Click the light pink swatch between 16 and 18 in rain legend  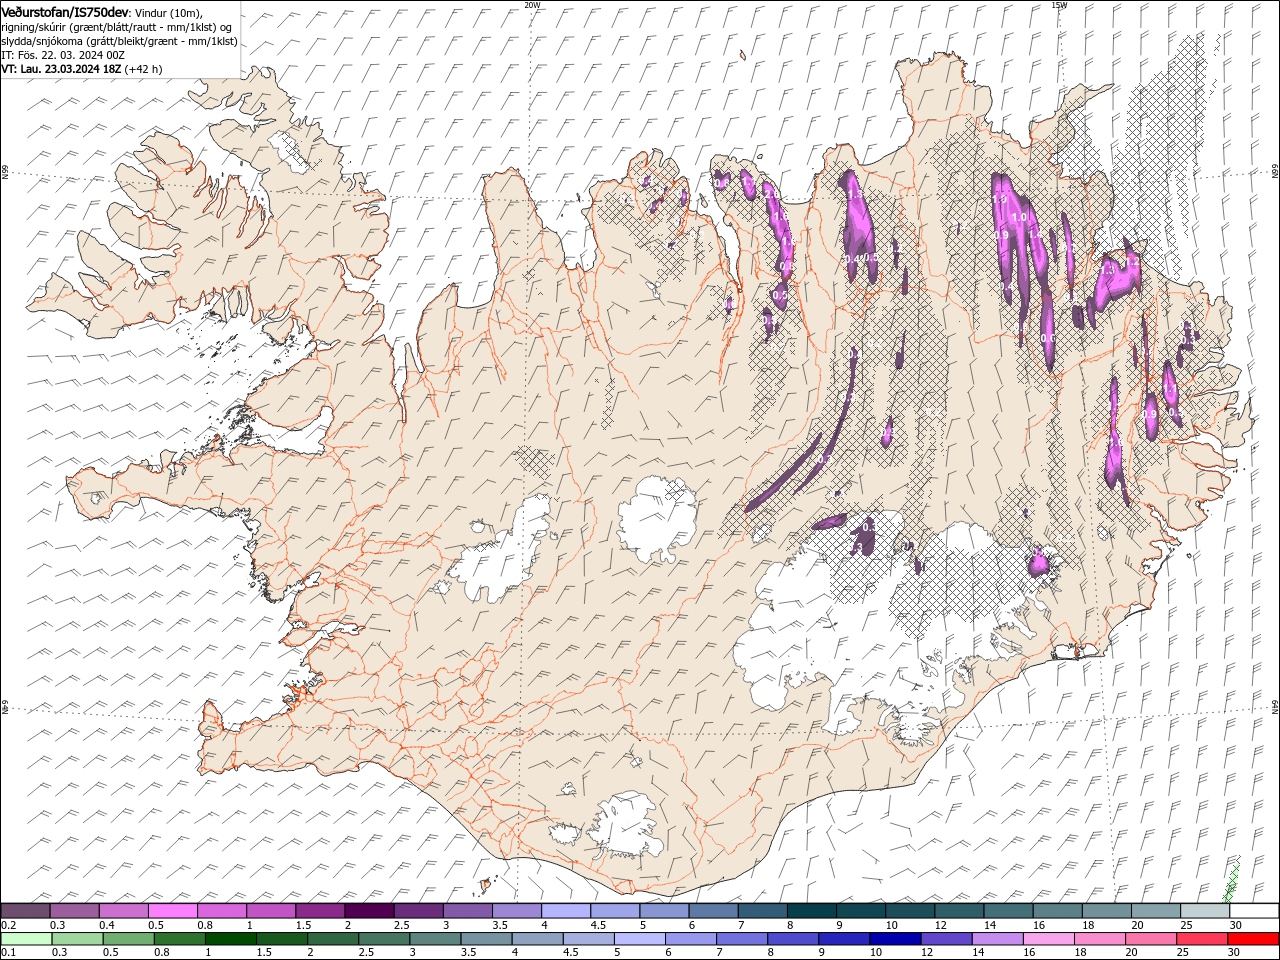[x=1048, y=939]
